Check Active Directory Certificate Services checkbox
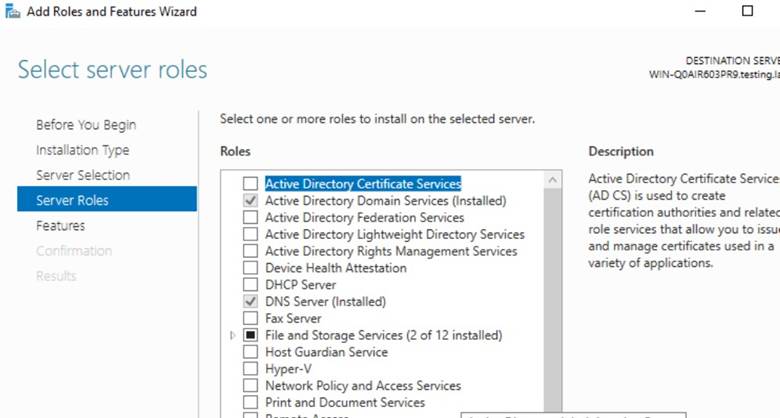The height and width of the screenshot is (418, 780). coord(250,184)
